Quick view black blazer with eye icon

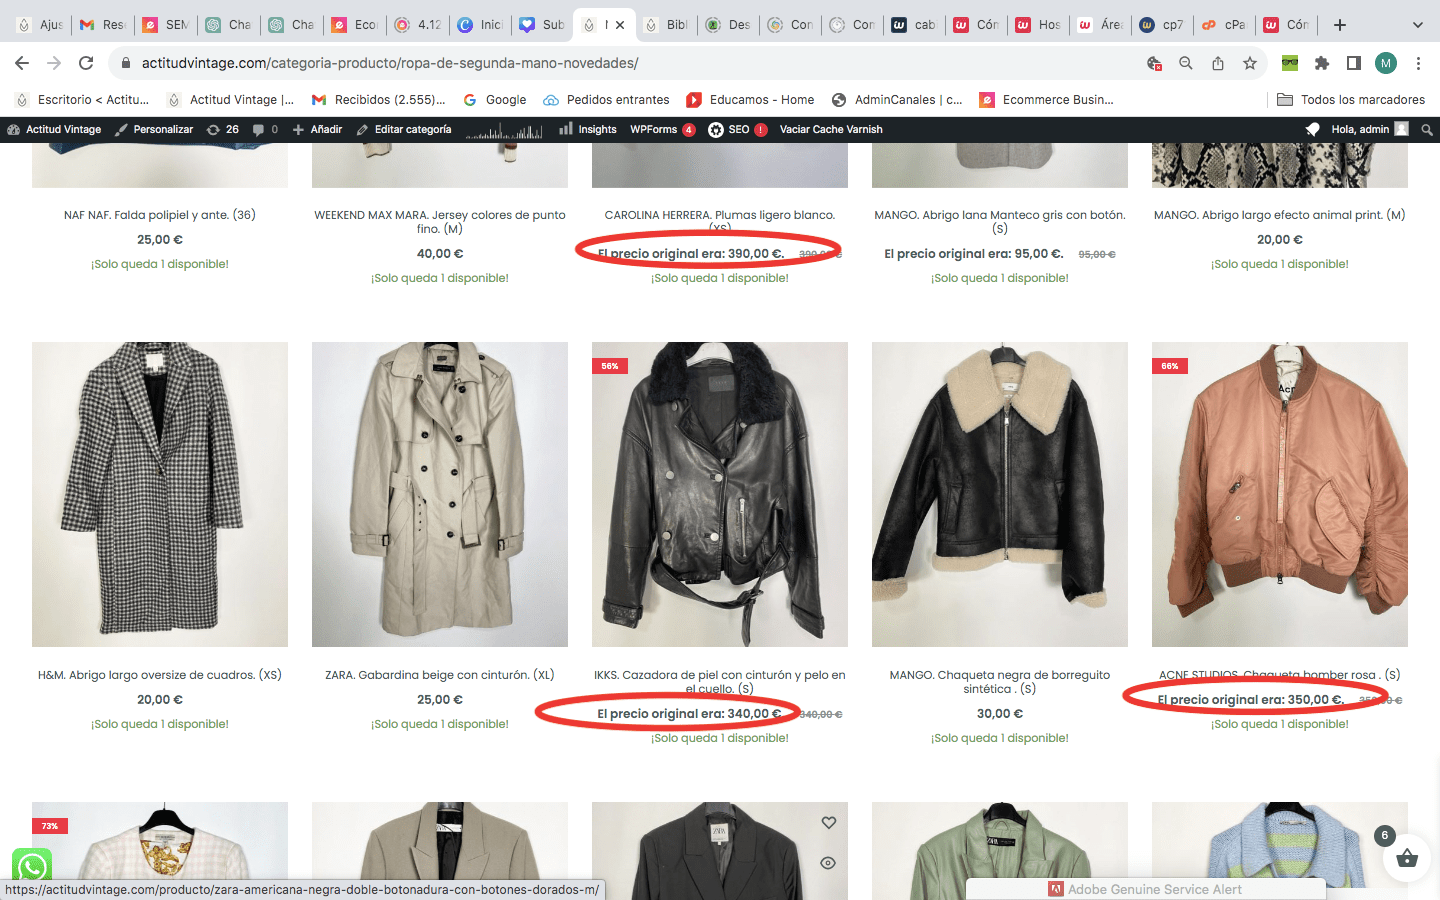pyautogui.click(x=828, y=862)
